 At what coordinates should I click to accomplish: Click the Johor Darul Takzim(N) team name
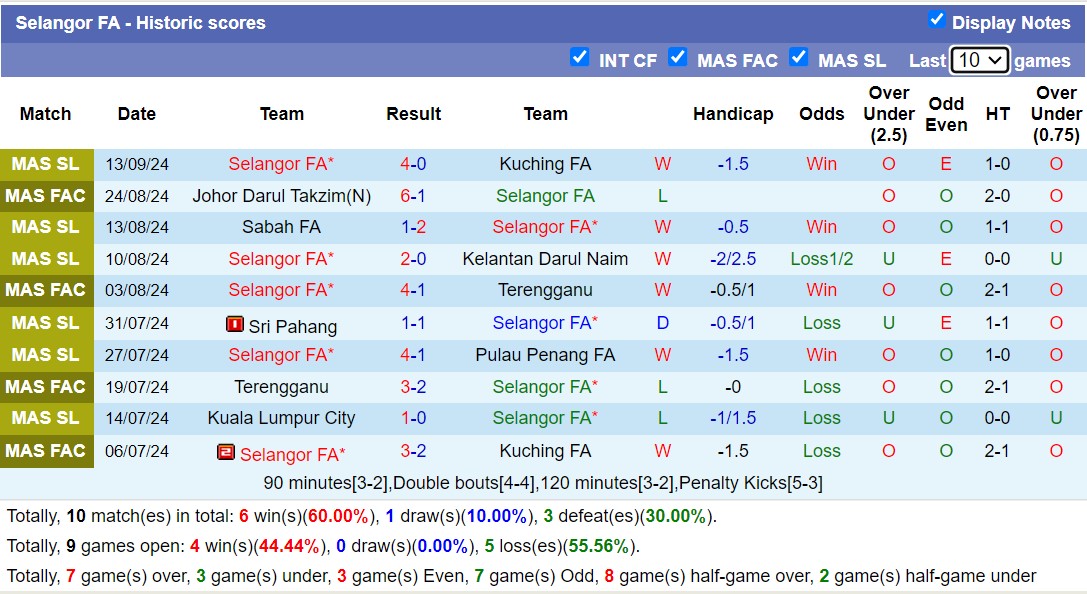tap(281, 195)
